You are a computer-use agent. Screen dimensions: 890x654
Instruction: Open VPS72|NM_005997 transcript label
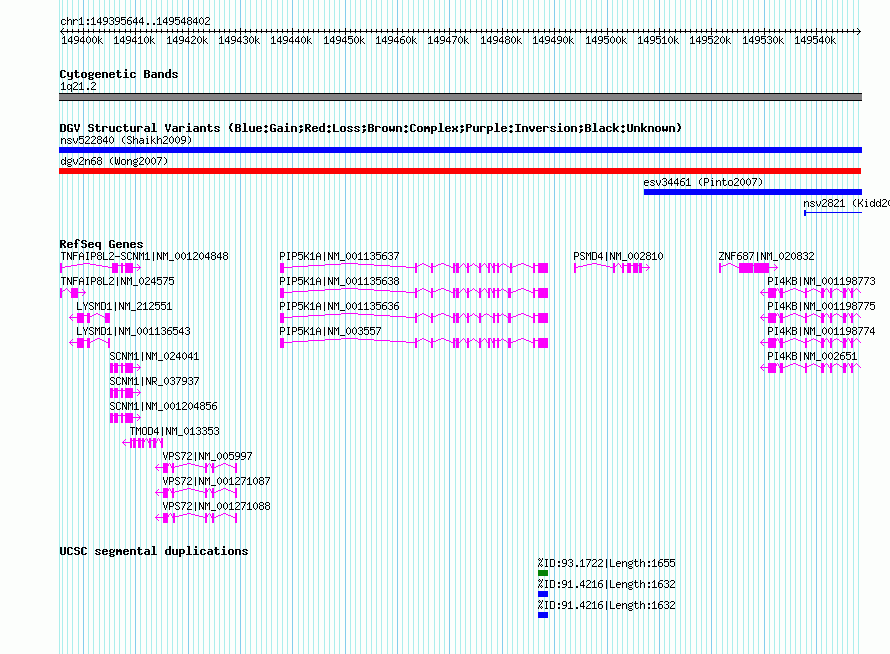click(208, 456)
